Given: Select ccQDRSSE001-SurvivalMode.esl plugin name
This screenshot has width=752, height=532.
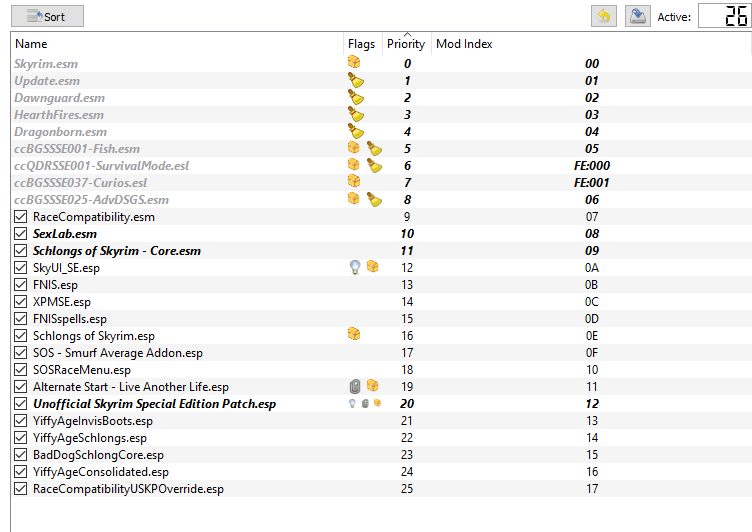Looking at the screenshot, I should pos(101,166).
